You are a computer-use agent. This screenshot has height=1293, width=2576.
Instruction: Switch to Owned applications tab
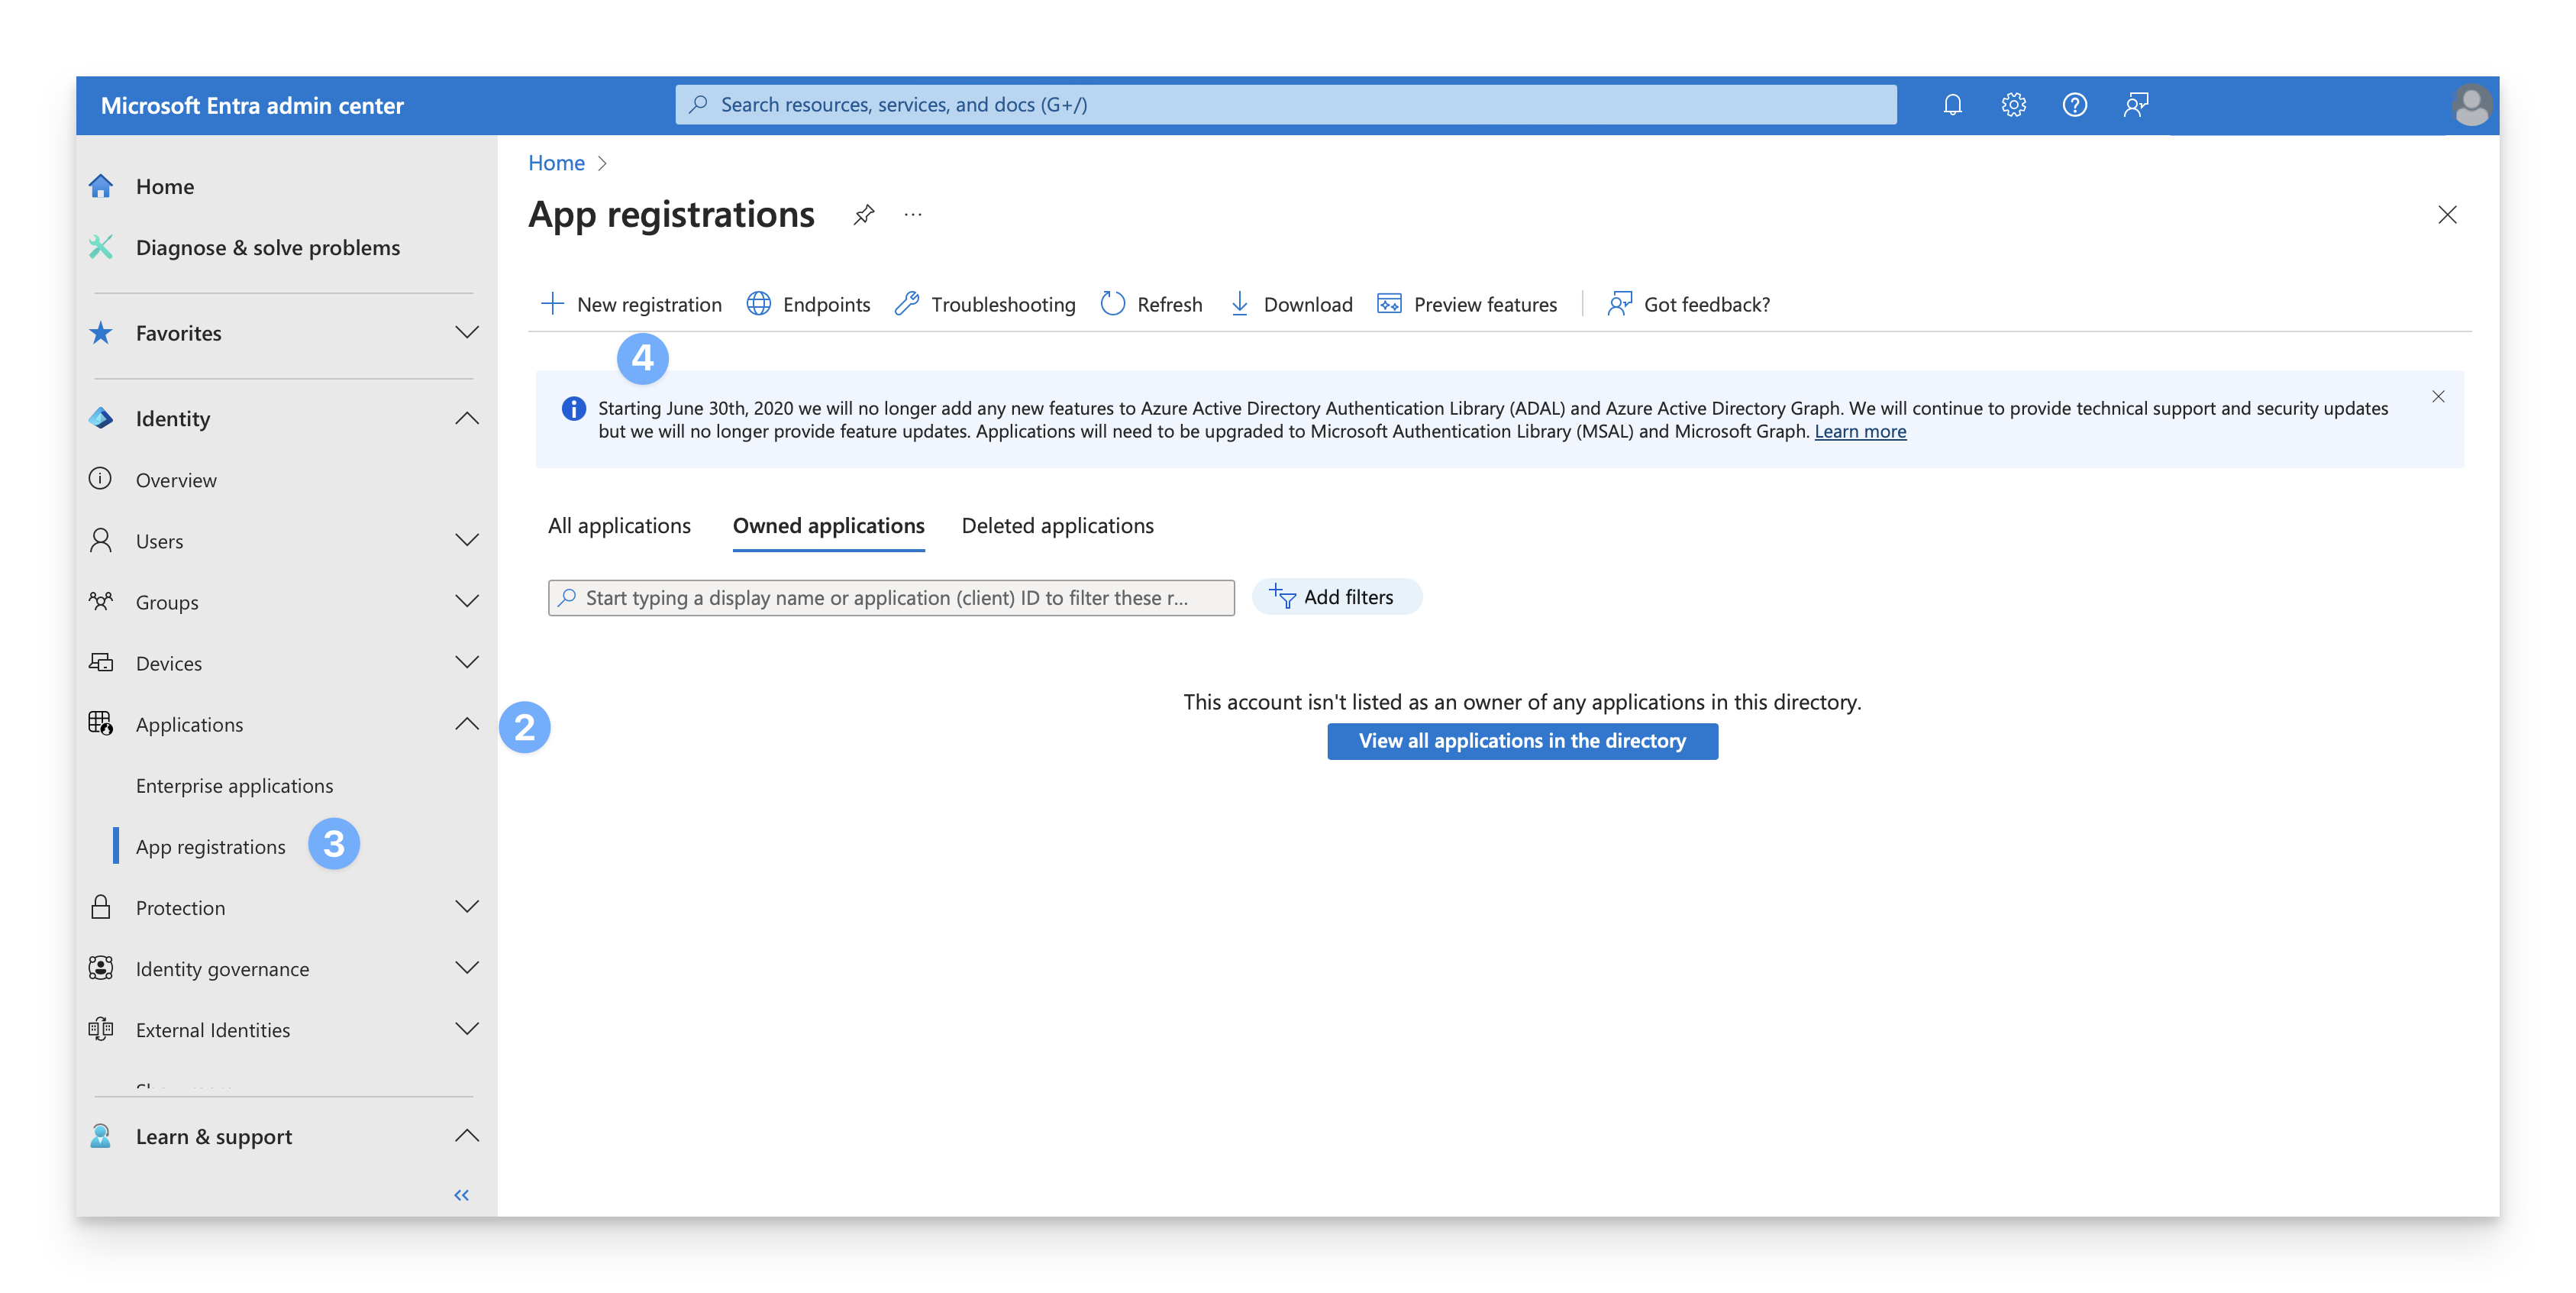tap(828, 526)
